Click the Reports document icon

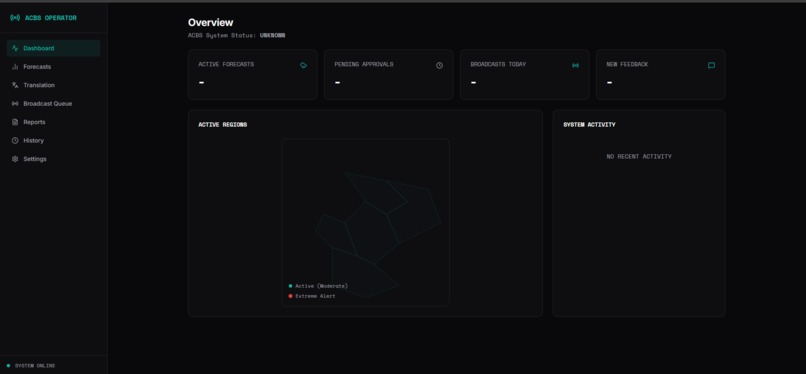[15, 122]
